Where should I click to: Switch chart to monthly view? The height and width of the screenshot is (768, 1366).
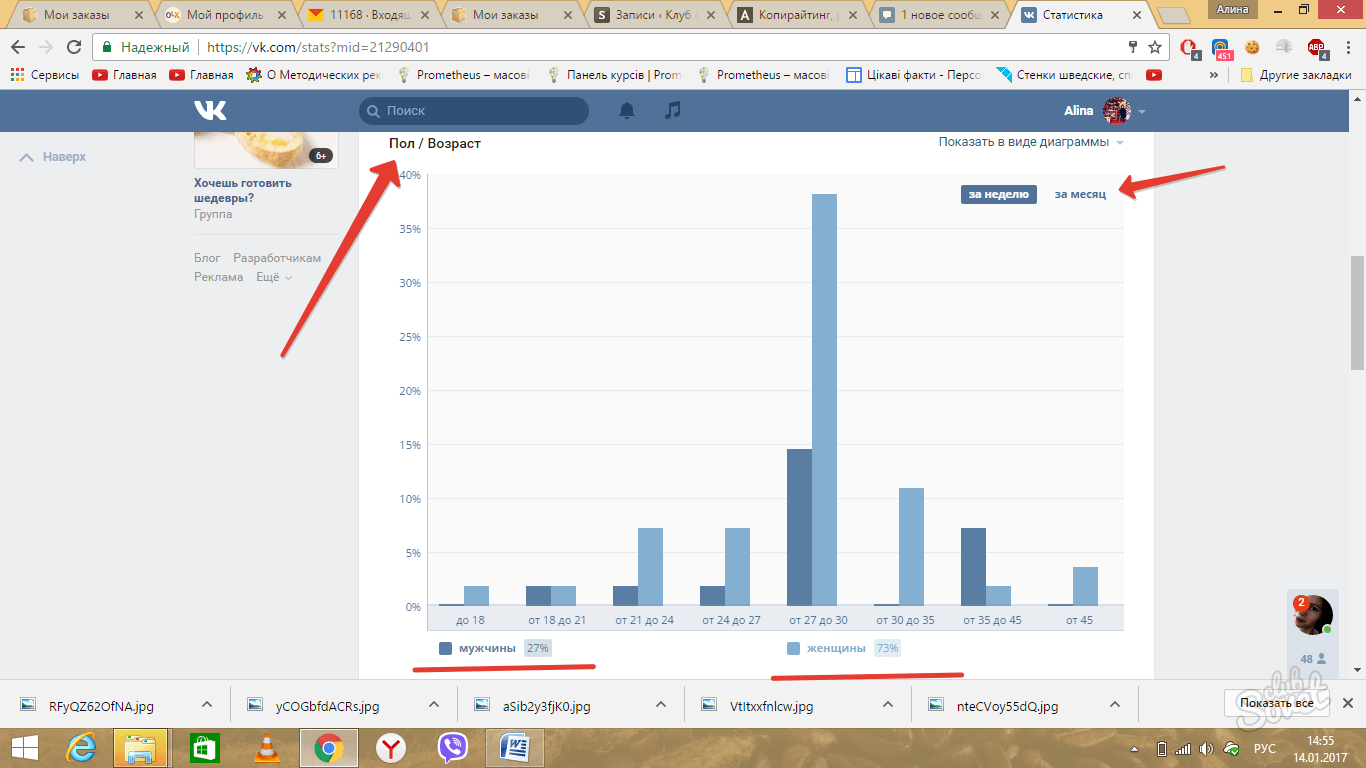point(1080,194)
